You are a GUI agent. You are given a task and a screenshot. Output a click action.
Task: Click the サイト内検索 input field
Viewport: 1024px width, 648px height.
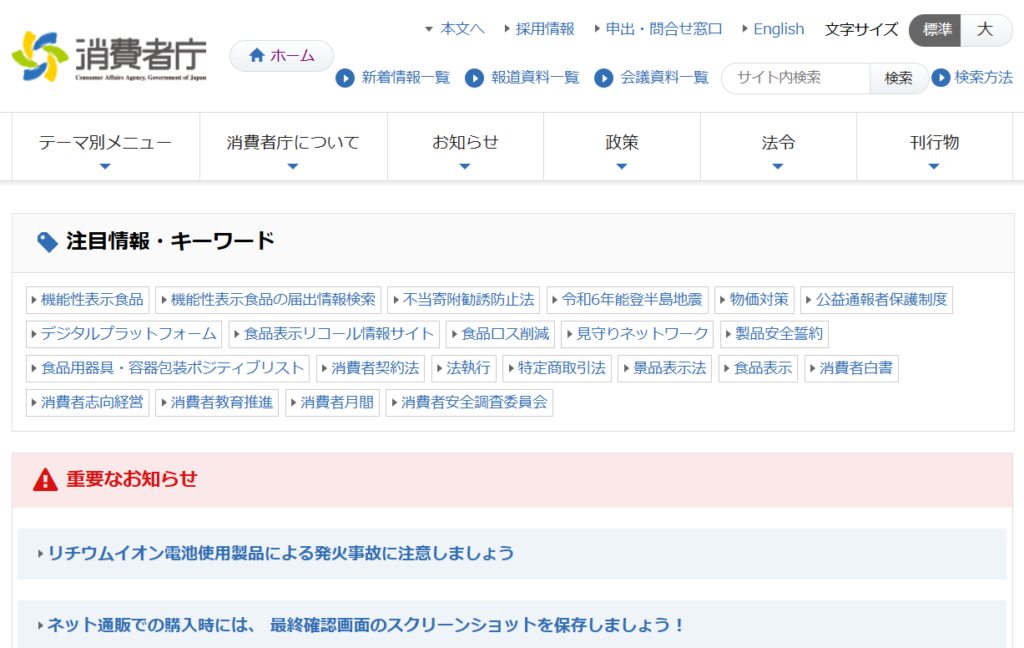click(x=795, y=77)
